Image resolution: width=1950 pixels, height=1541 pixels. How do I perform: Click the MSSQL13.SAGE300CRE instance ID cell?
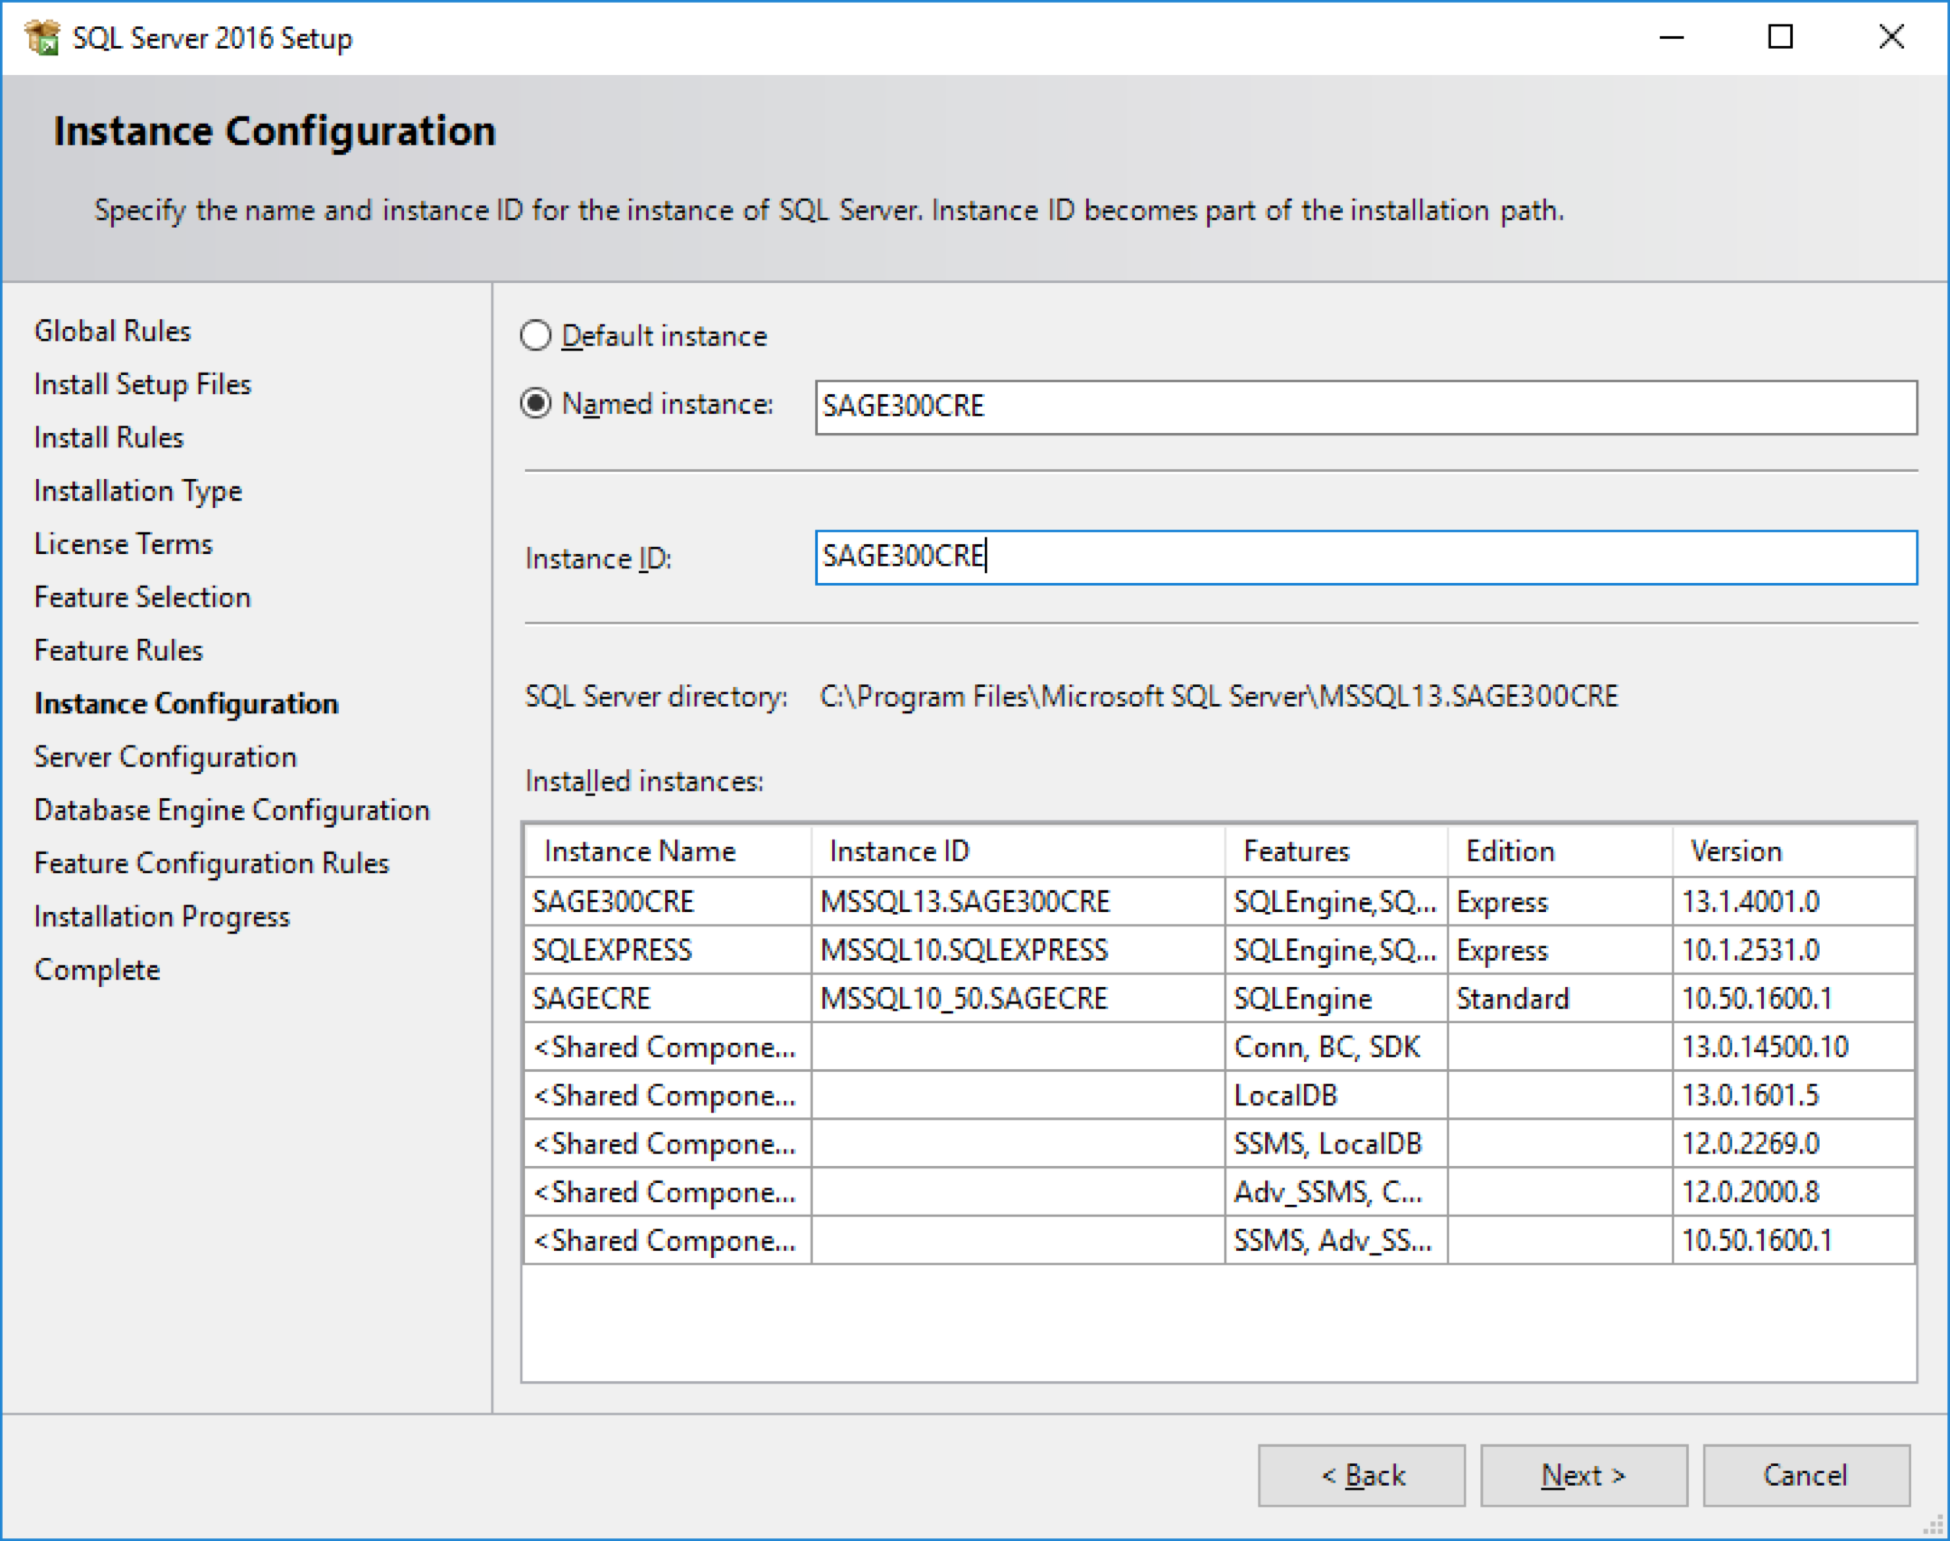(x=1018, y=902)
